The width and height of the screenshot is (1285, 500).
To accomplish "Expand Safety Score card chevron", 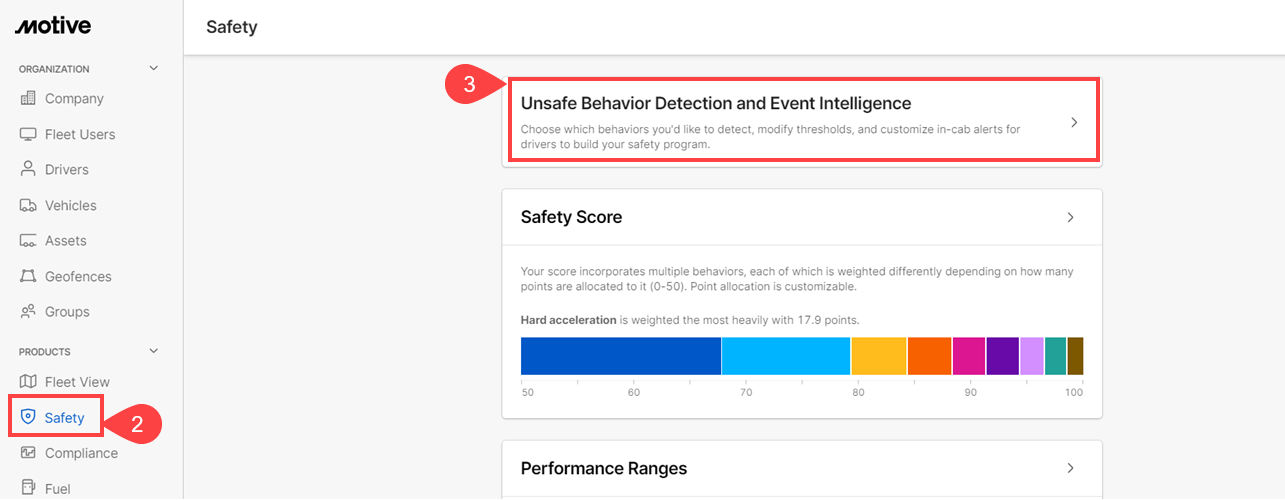I will (1070, 217).
